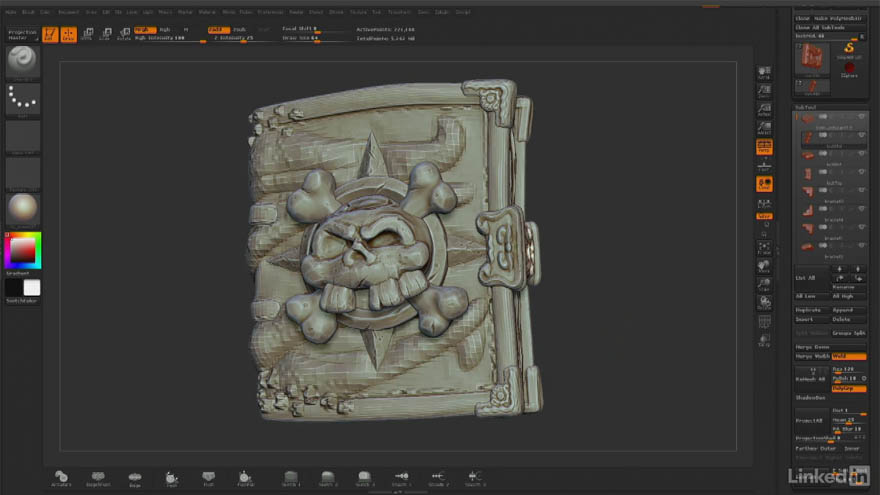The image size is (880, 495).
Task: Click the main color picker square
Action: coord(22,250)
